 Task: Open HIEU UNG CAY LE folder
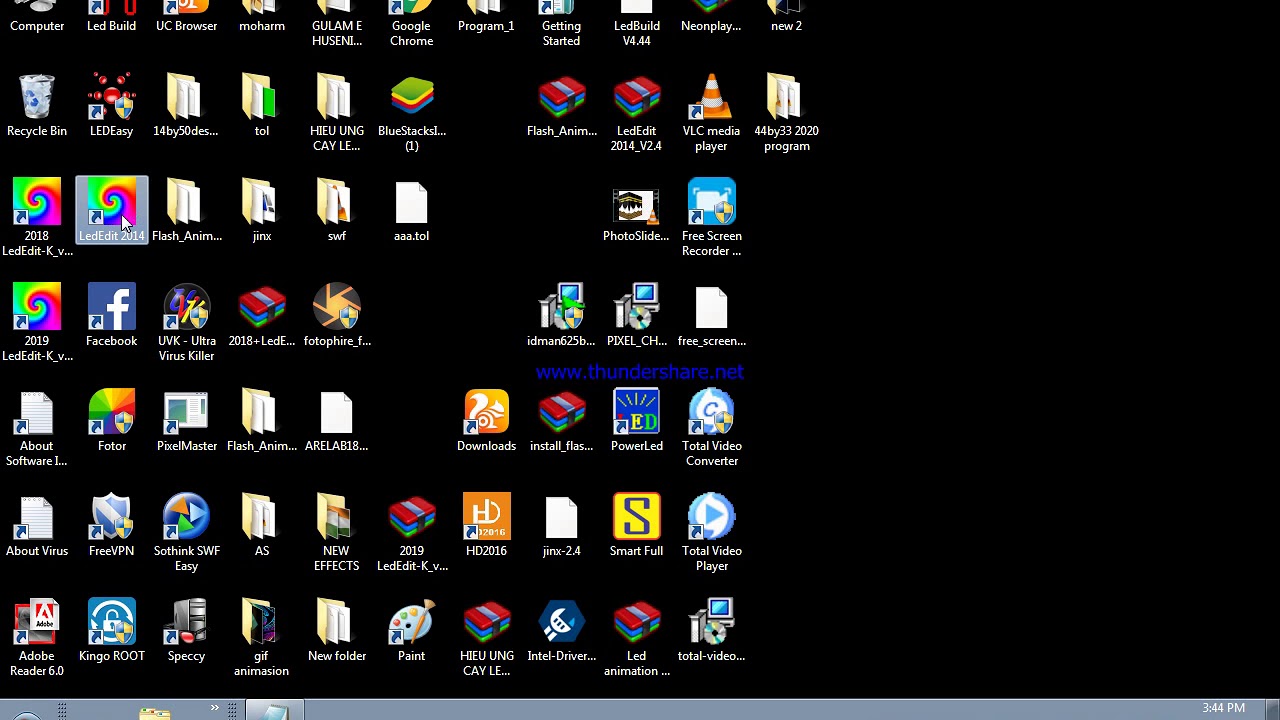[337, 112]
